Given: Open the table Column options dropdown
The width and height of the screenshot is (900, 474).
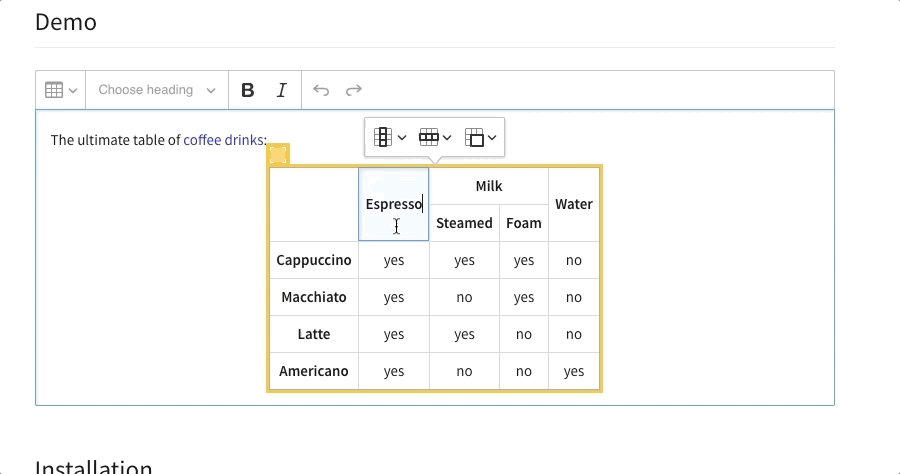Looking at the screenshot, I should tap(390, 138).
